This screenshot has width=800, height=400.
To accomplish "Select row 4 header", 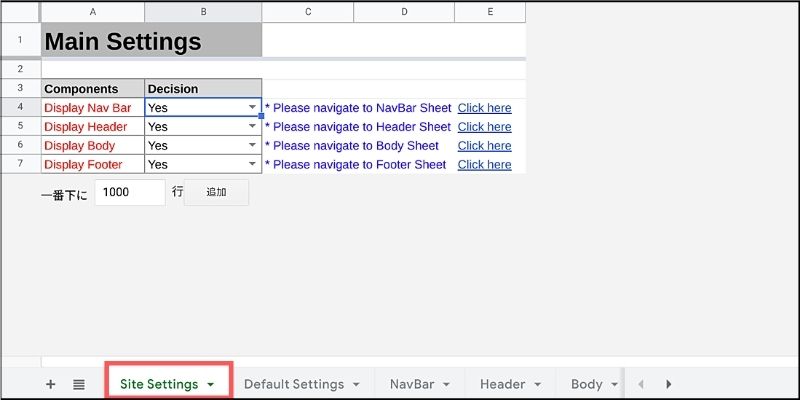I will click(20, 108).
